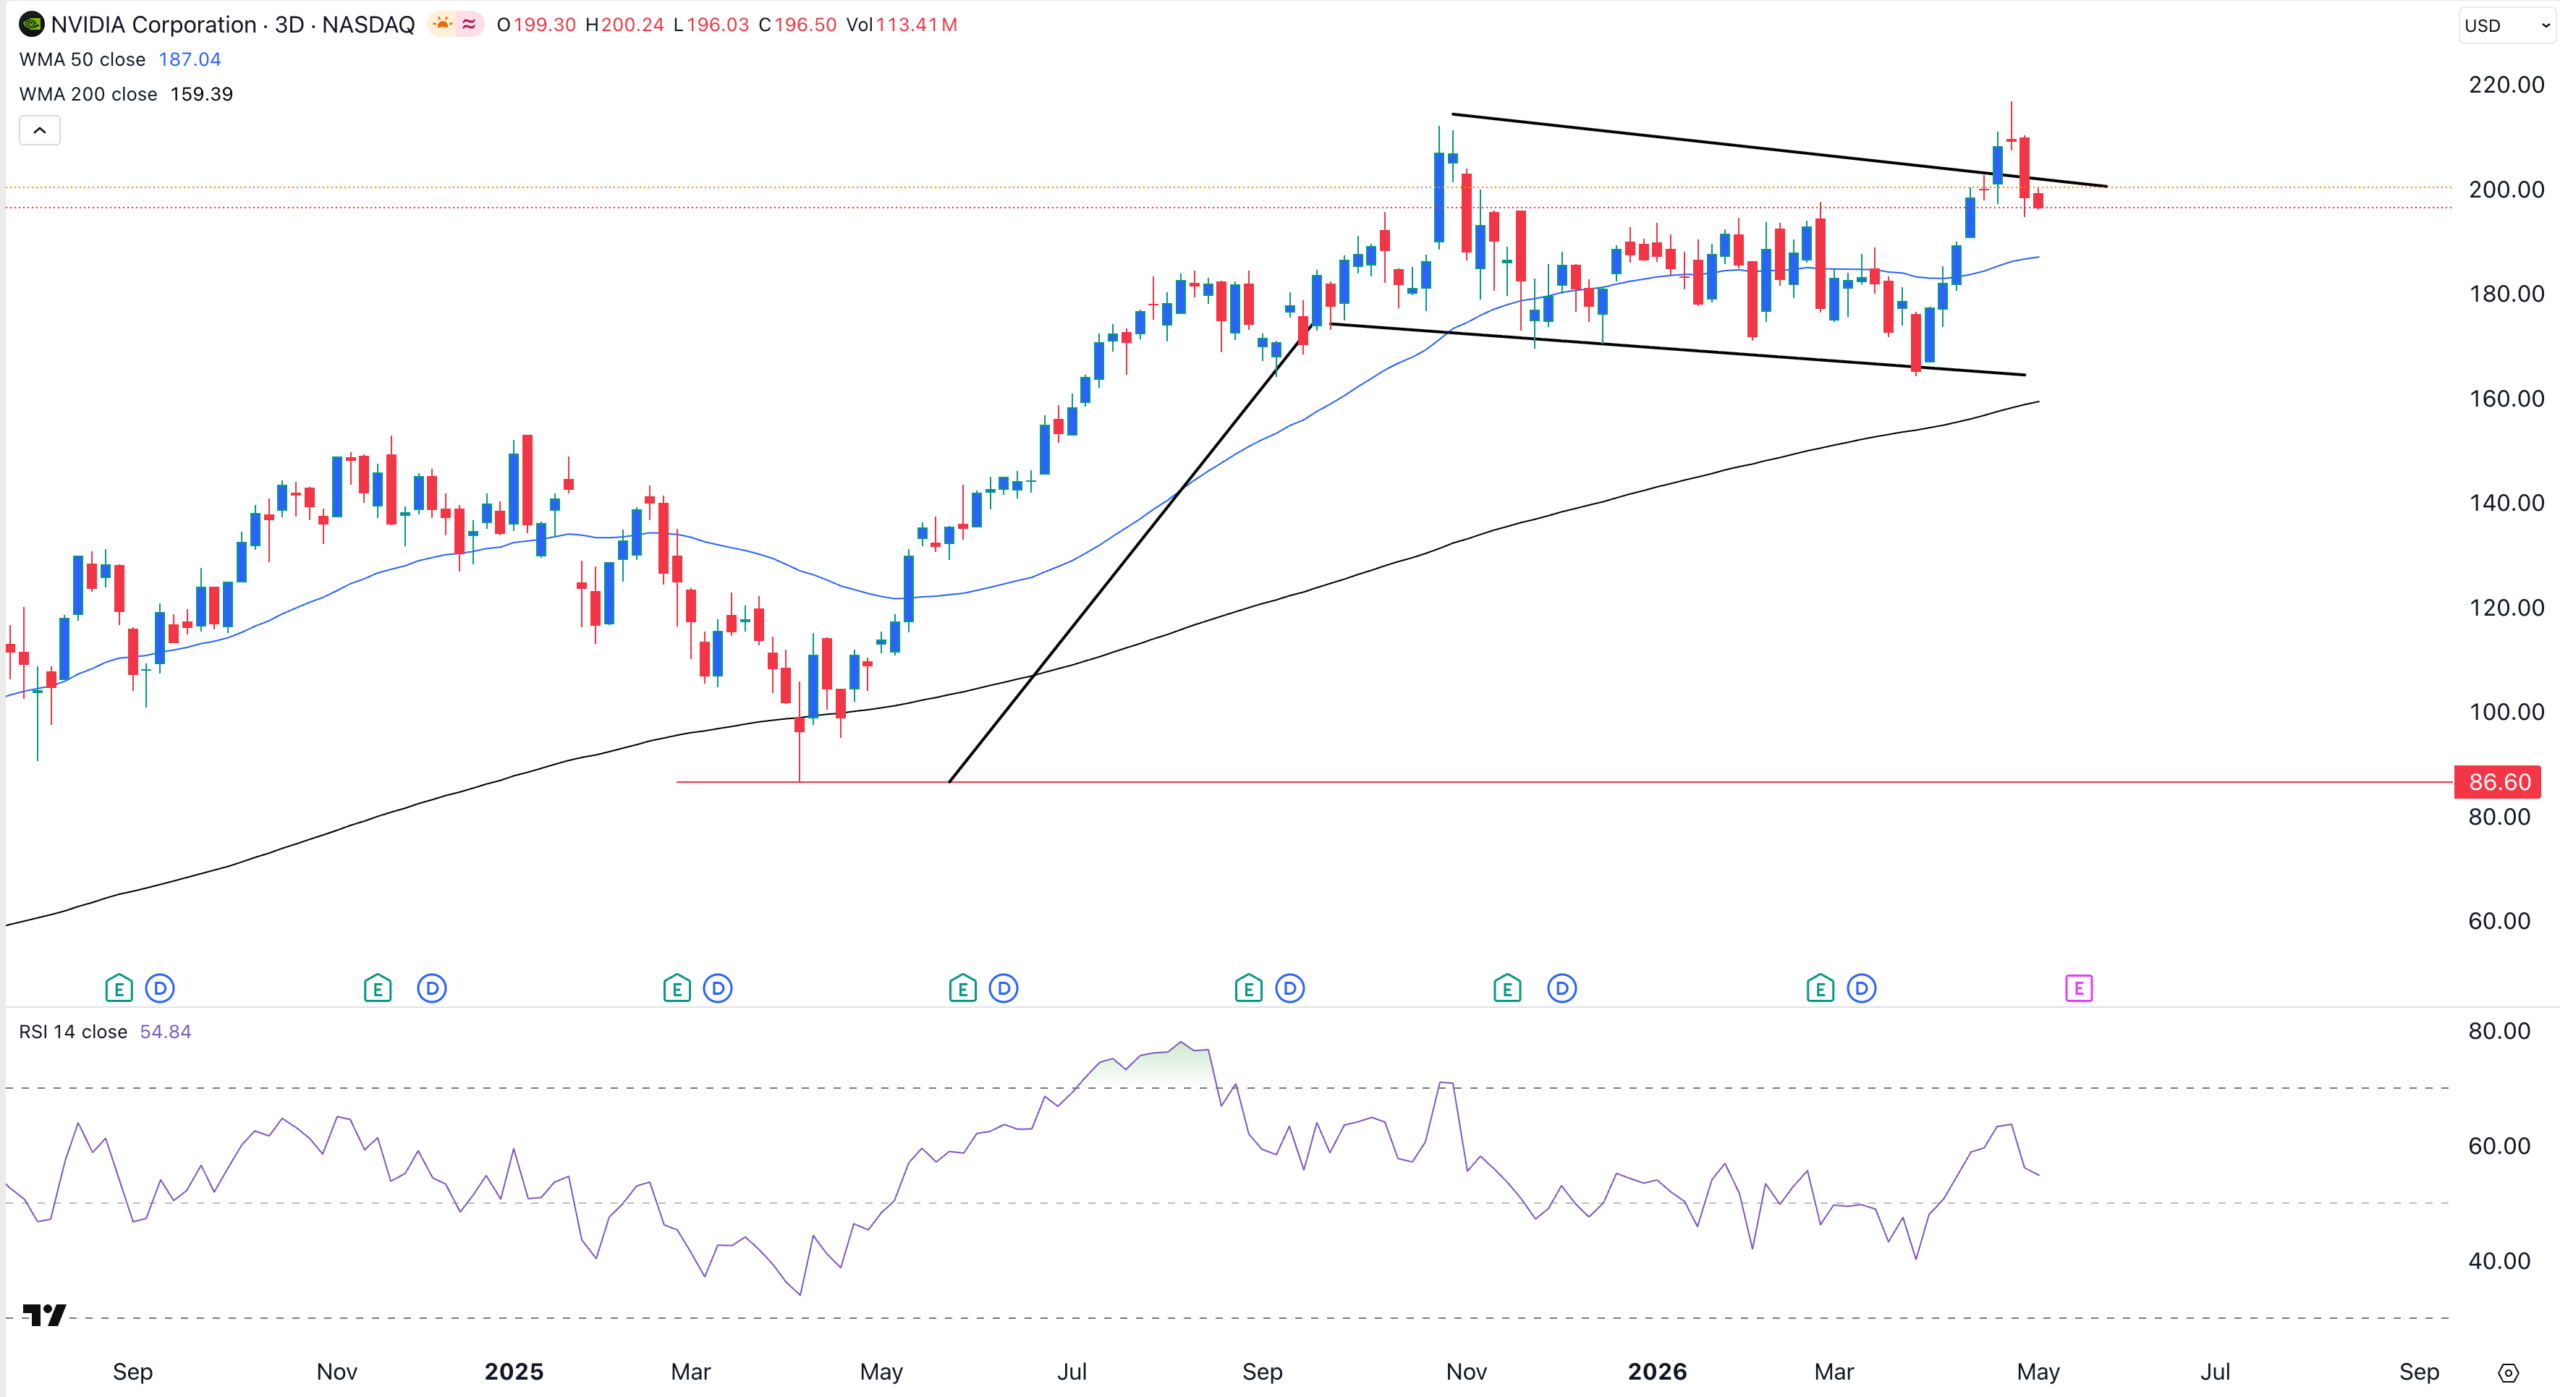Open the earnings marker before March 2025
The height and width of the screenshot is (1397, 2560).
pyautogui.click(x=677, y=989)
